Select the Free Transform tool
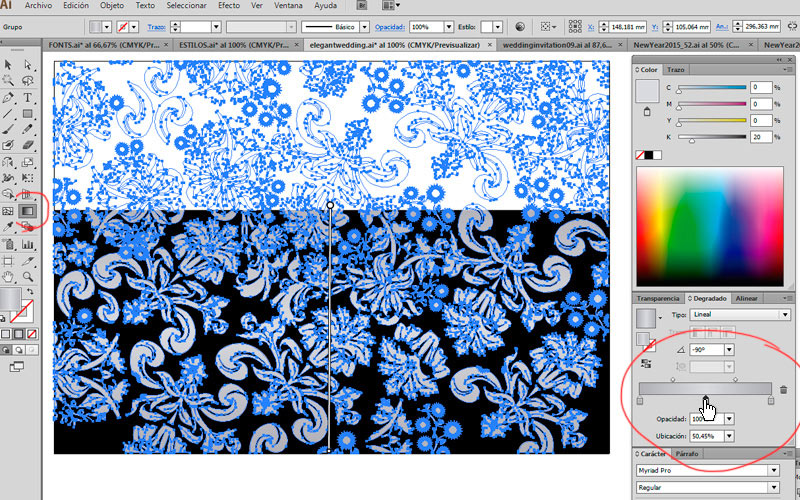Viewport: 800px width, 500px height. point(28,178)
